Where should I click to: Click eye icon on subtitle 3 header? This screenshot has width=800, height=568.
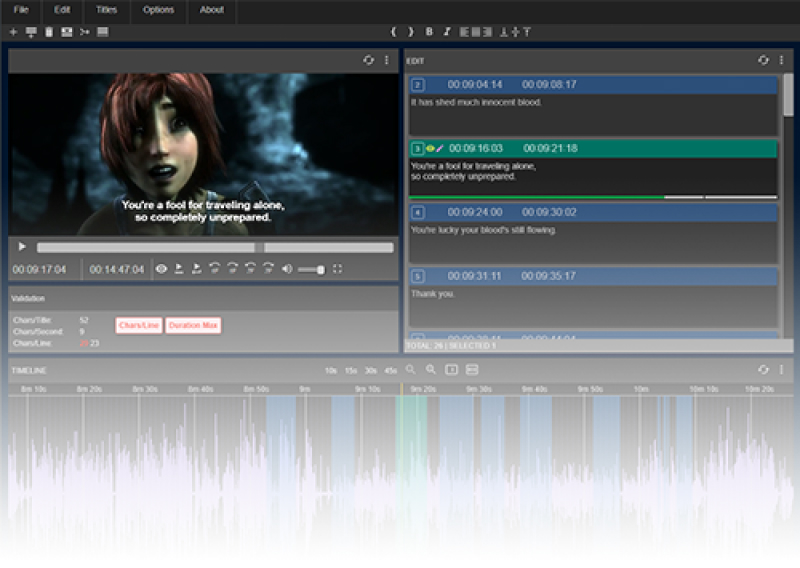(x=430, y=149)
